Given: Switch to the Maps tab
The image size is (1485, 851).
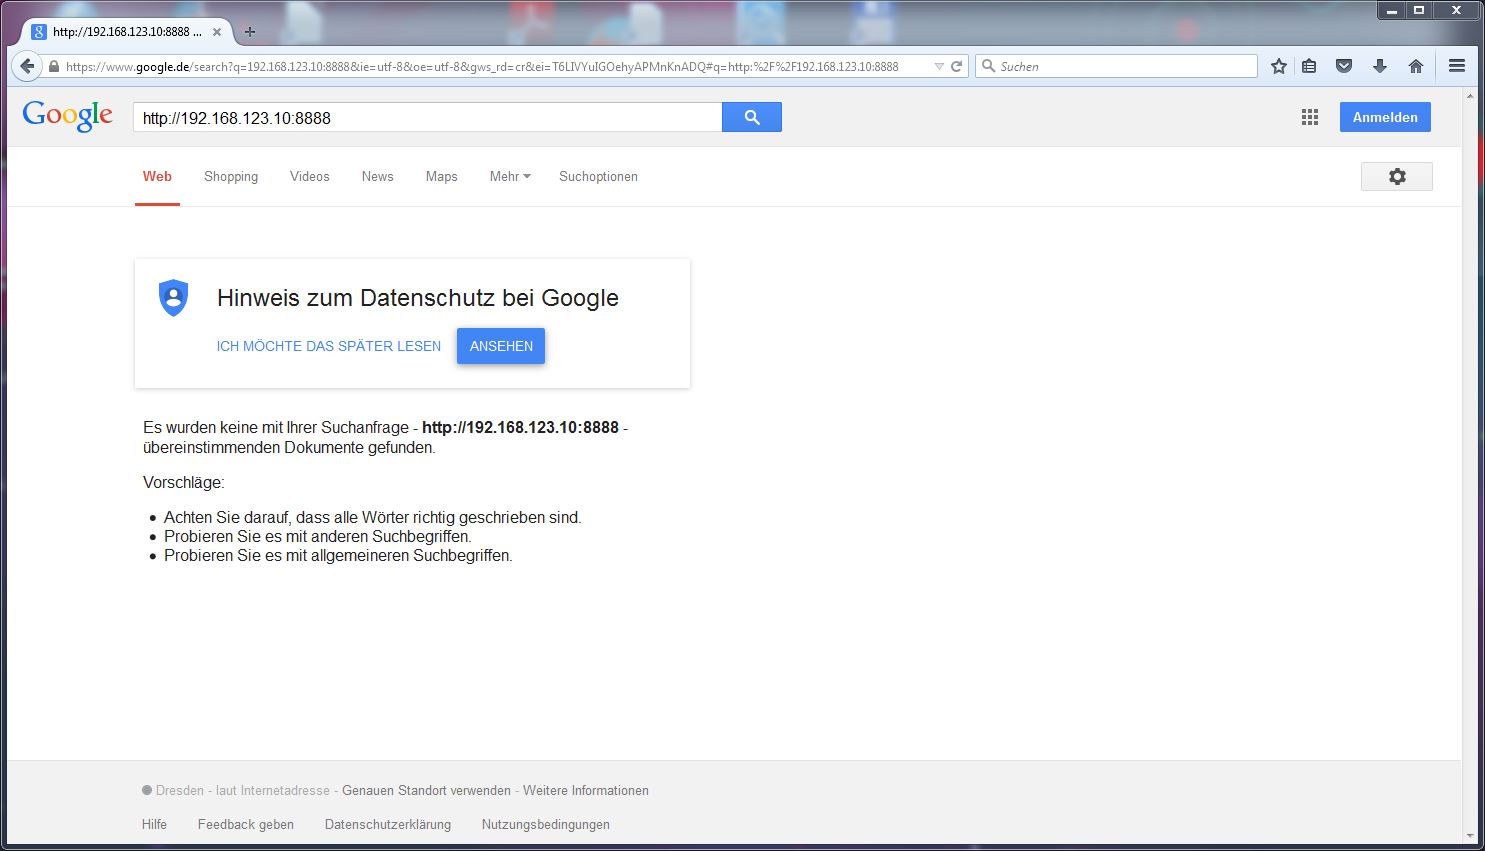Looking at the screenshot, I should point(441,176).
